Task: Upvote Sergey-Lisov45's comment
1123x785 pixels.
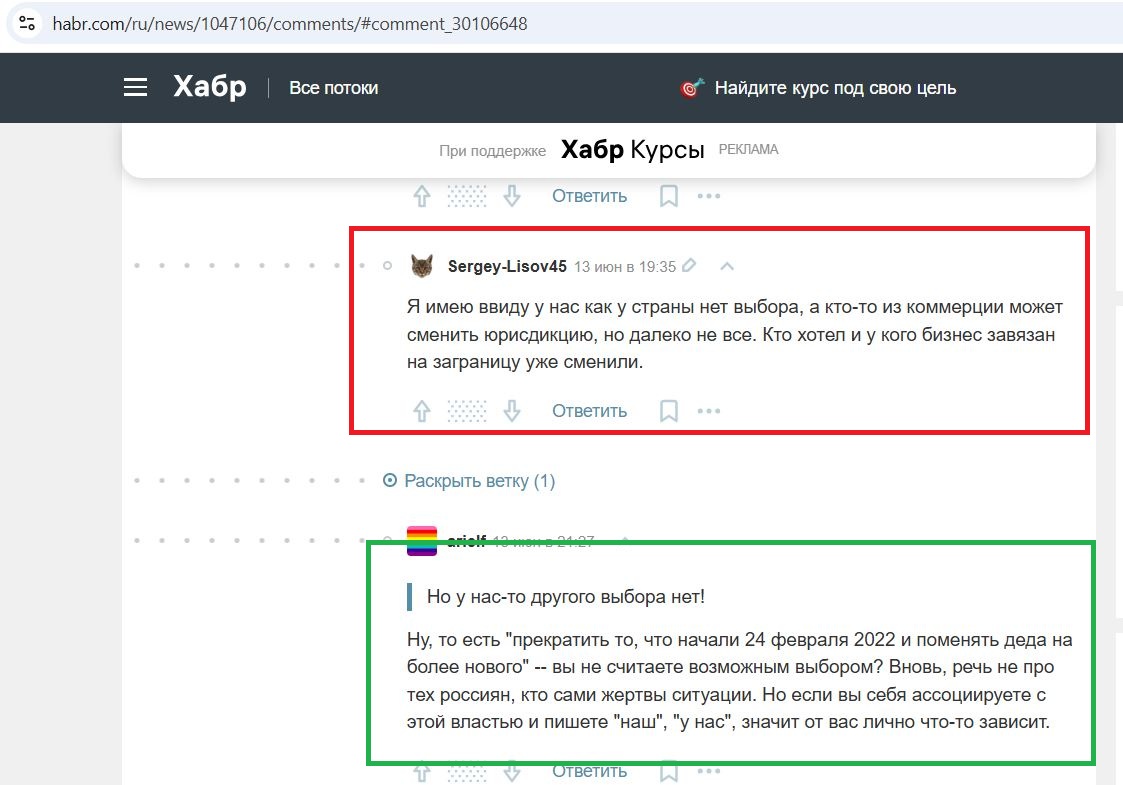Action: coord(422,411)
